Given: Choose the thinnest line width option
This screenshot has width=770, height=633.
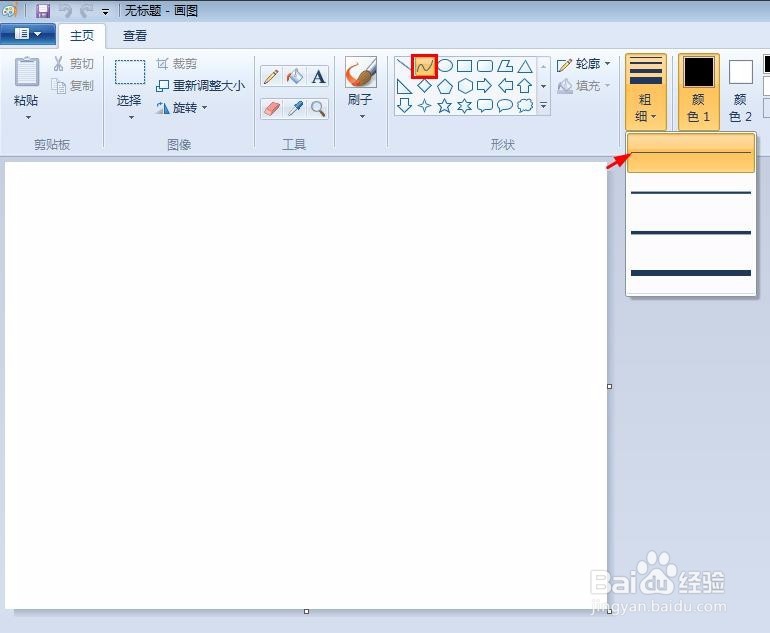Looking at the screenshot, I should coord(691,153).
